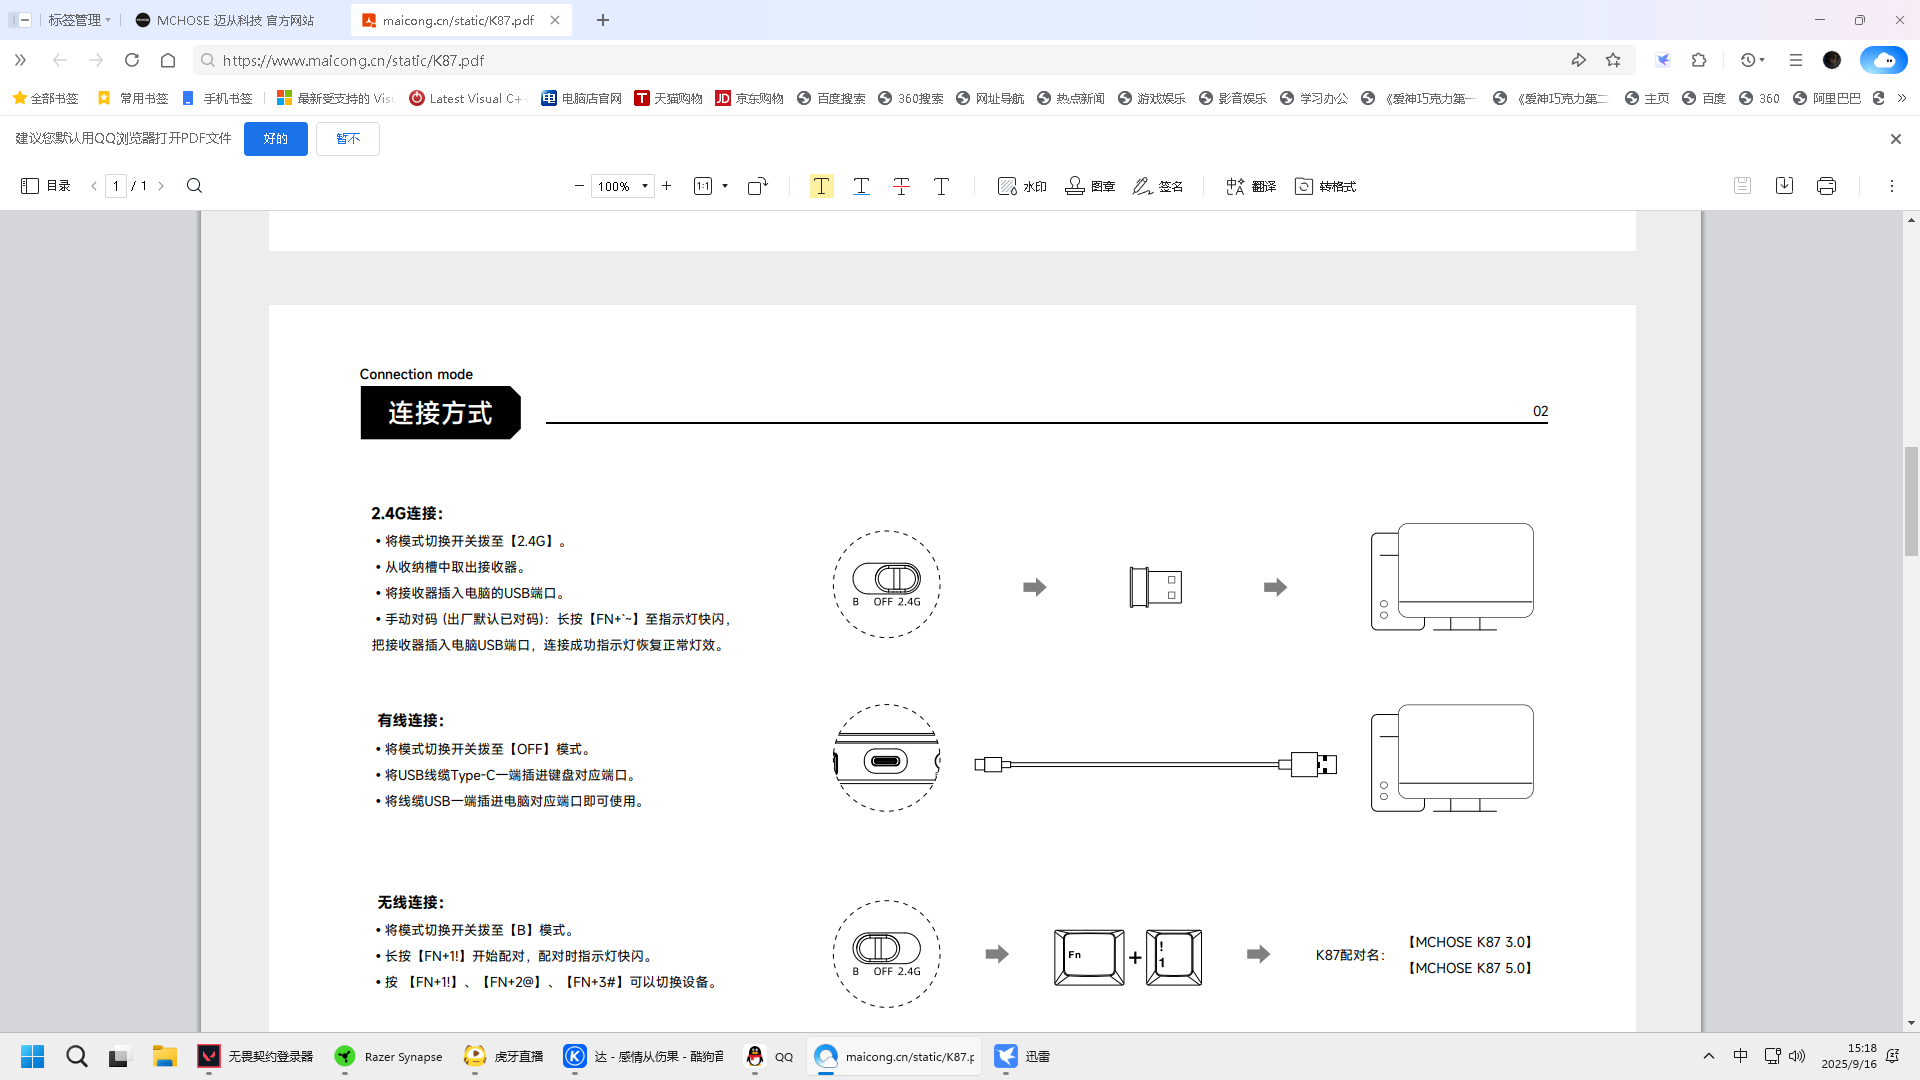Image resolution: width=1920 pixels, height=1080 pixels.
Task: Select the strikethrough text tool
Action: click(x=901, y=186)
